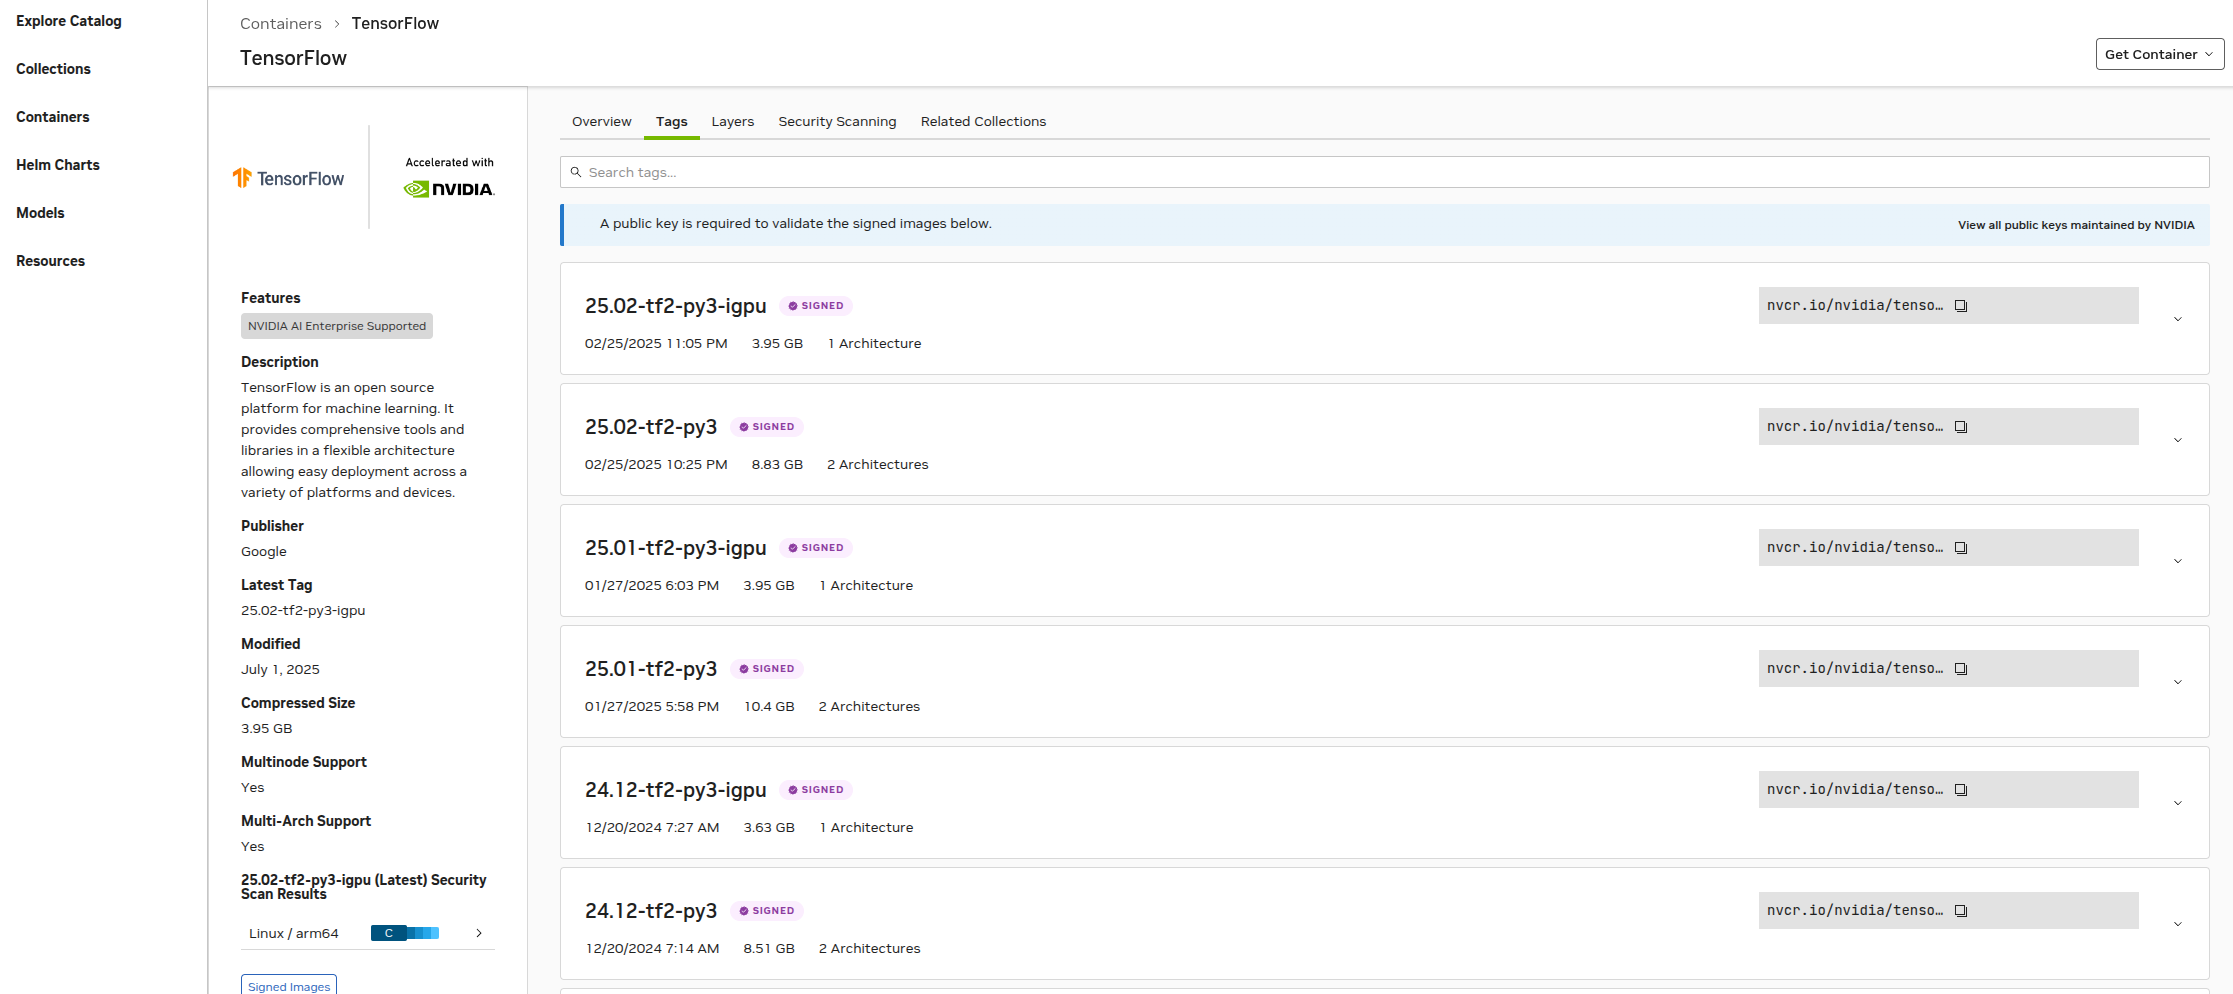
Task: Click the Containers breadcrumb link
Action: 281,23
